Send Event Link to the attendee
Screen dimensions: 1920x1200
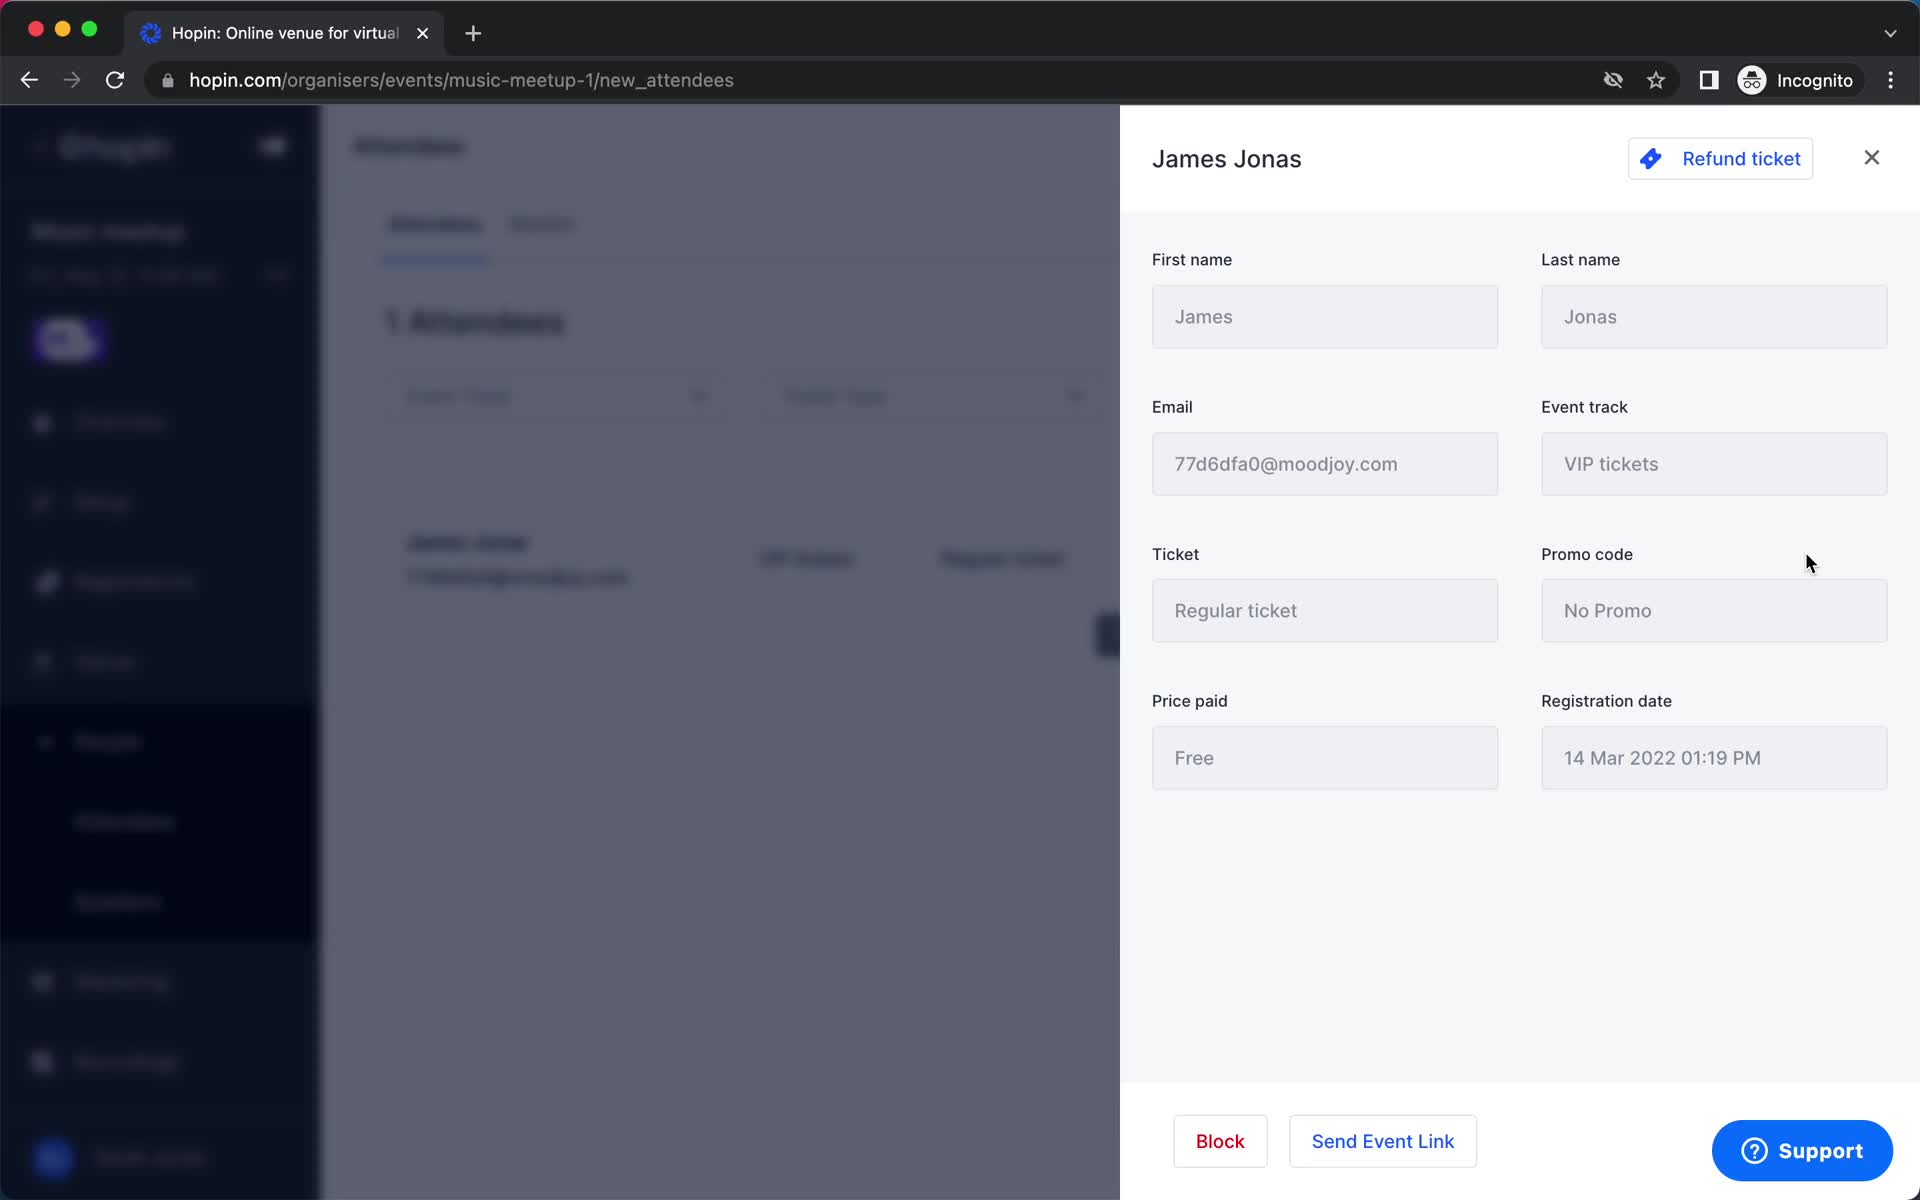[1383, 1141]
